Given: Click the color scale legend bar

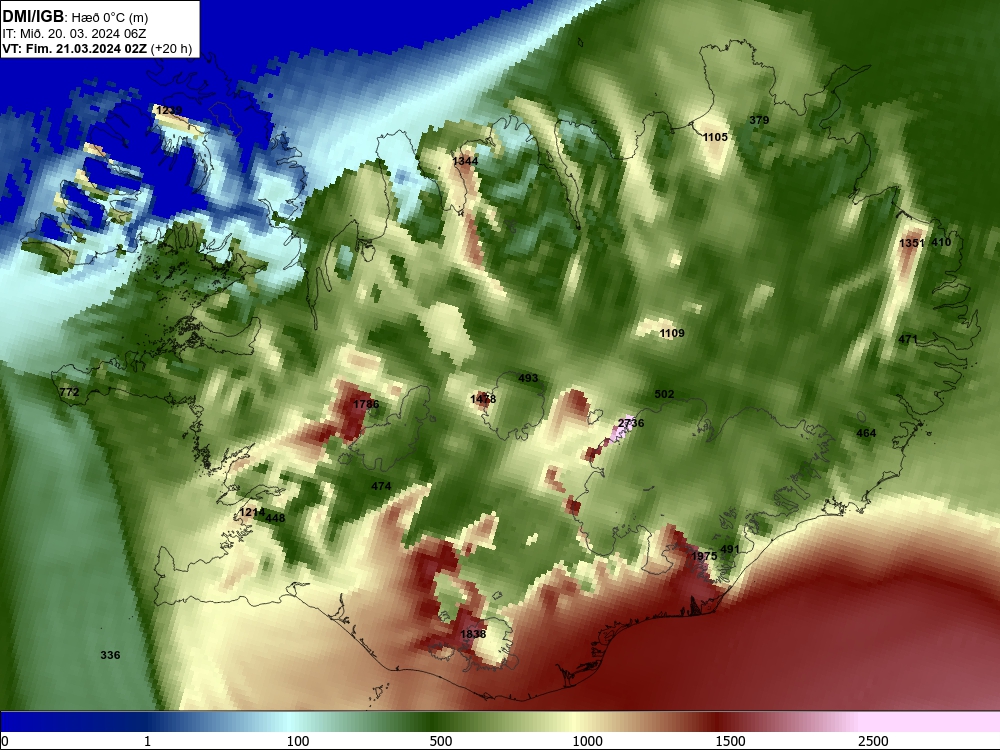Looking at the screenshot, I should 500,721.
